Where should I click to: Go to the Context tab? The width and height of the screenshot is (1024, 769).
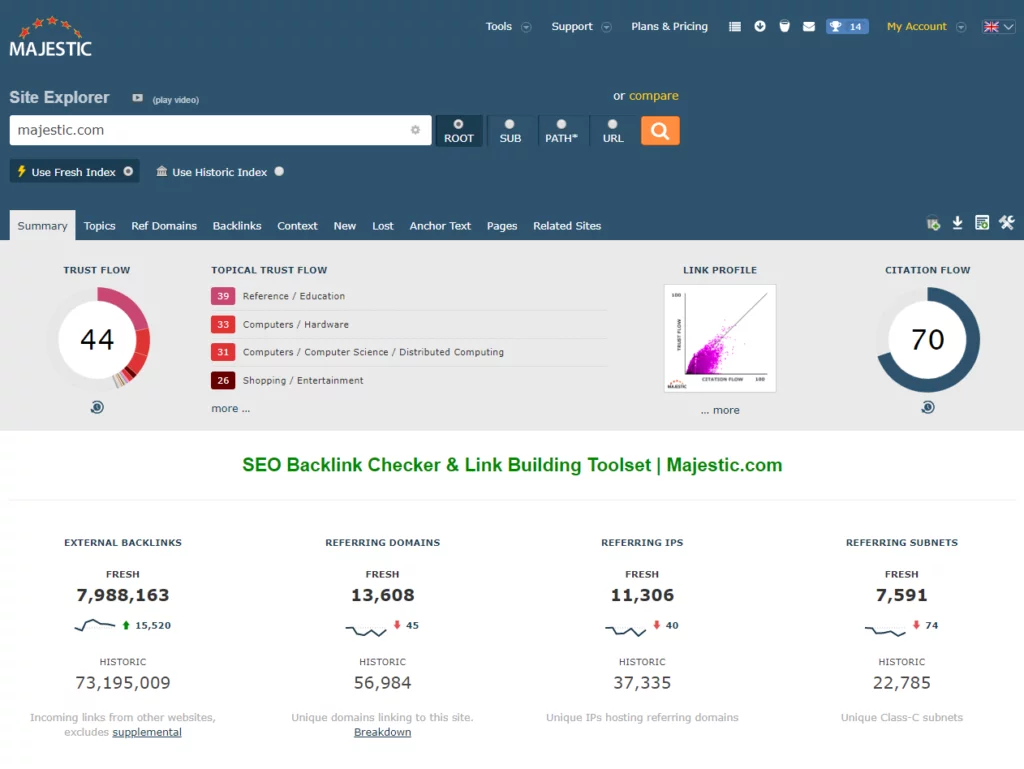297,226
